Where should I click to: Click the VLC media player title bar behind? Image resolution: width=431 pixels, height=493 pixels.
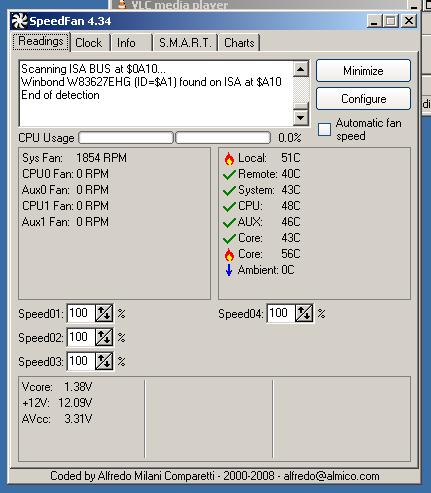[260, 4]
